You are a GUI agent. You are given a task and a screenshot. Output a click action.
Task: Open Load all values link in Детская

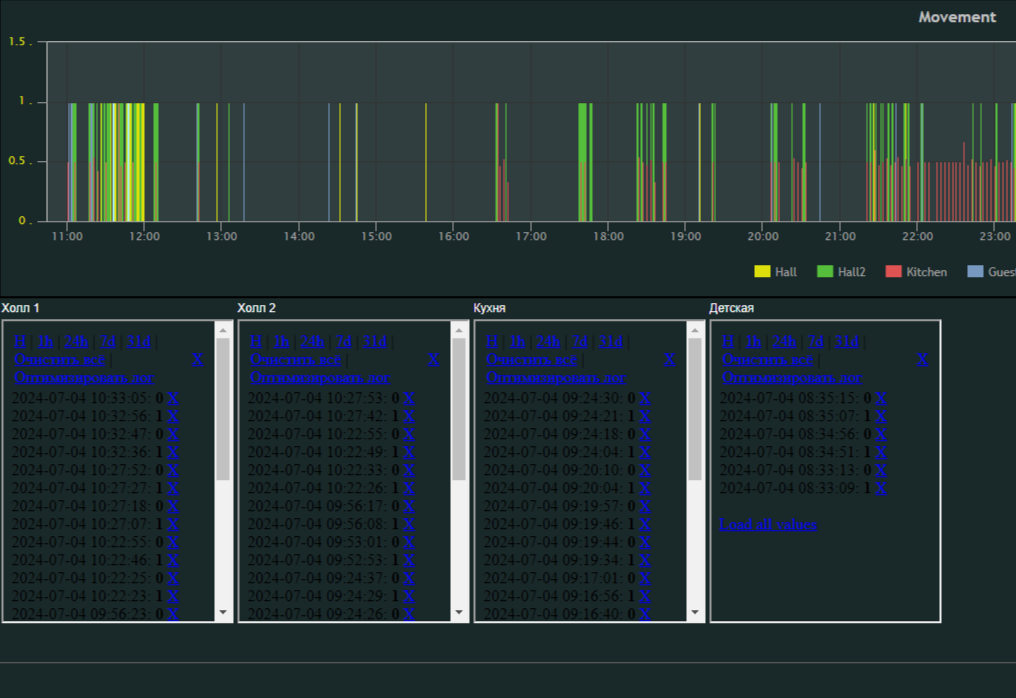point(768,524)
